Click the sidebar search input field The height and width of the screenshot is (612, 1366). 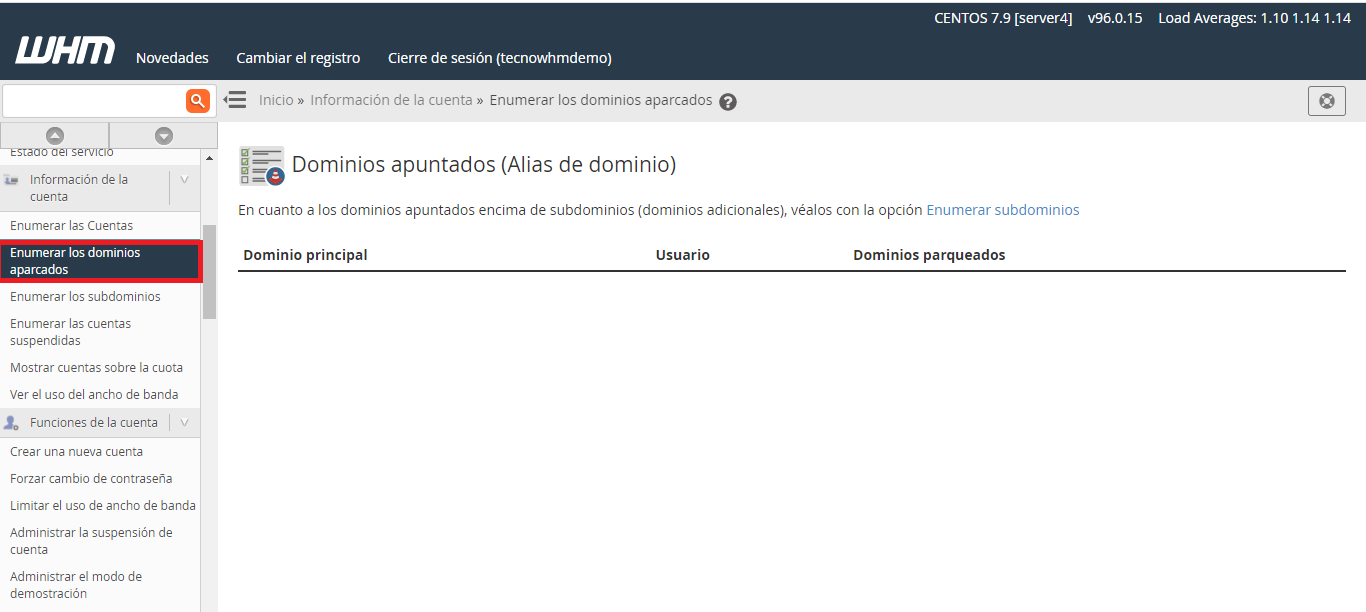point(93,100)
